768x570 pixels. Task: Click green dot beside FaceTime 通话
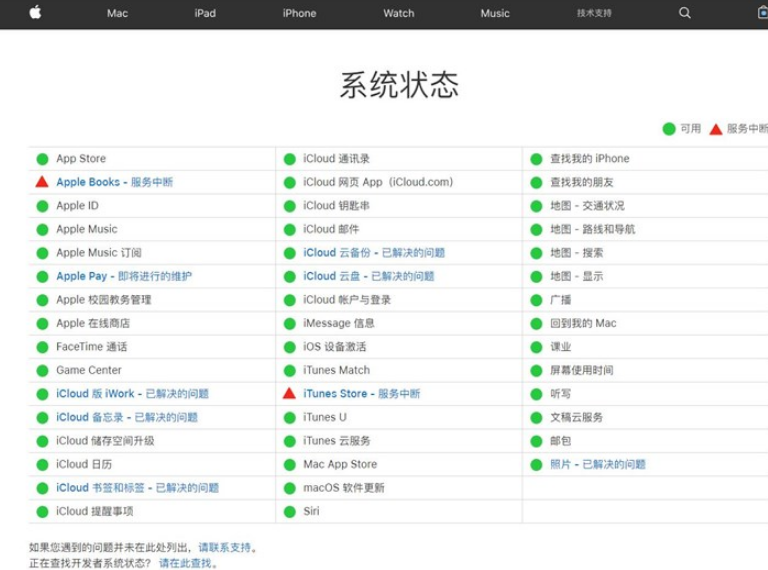click(x=43, y=347)
